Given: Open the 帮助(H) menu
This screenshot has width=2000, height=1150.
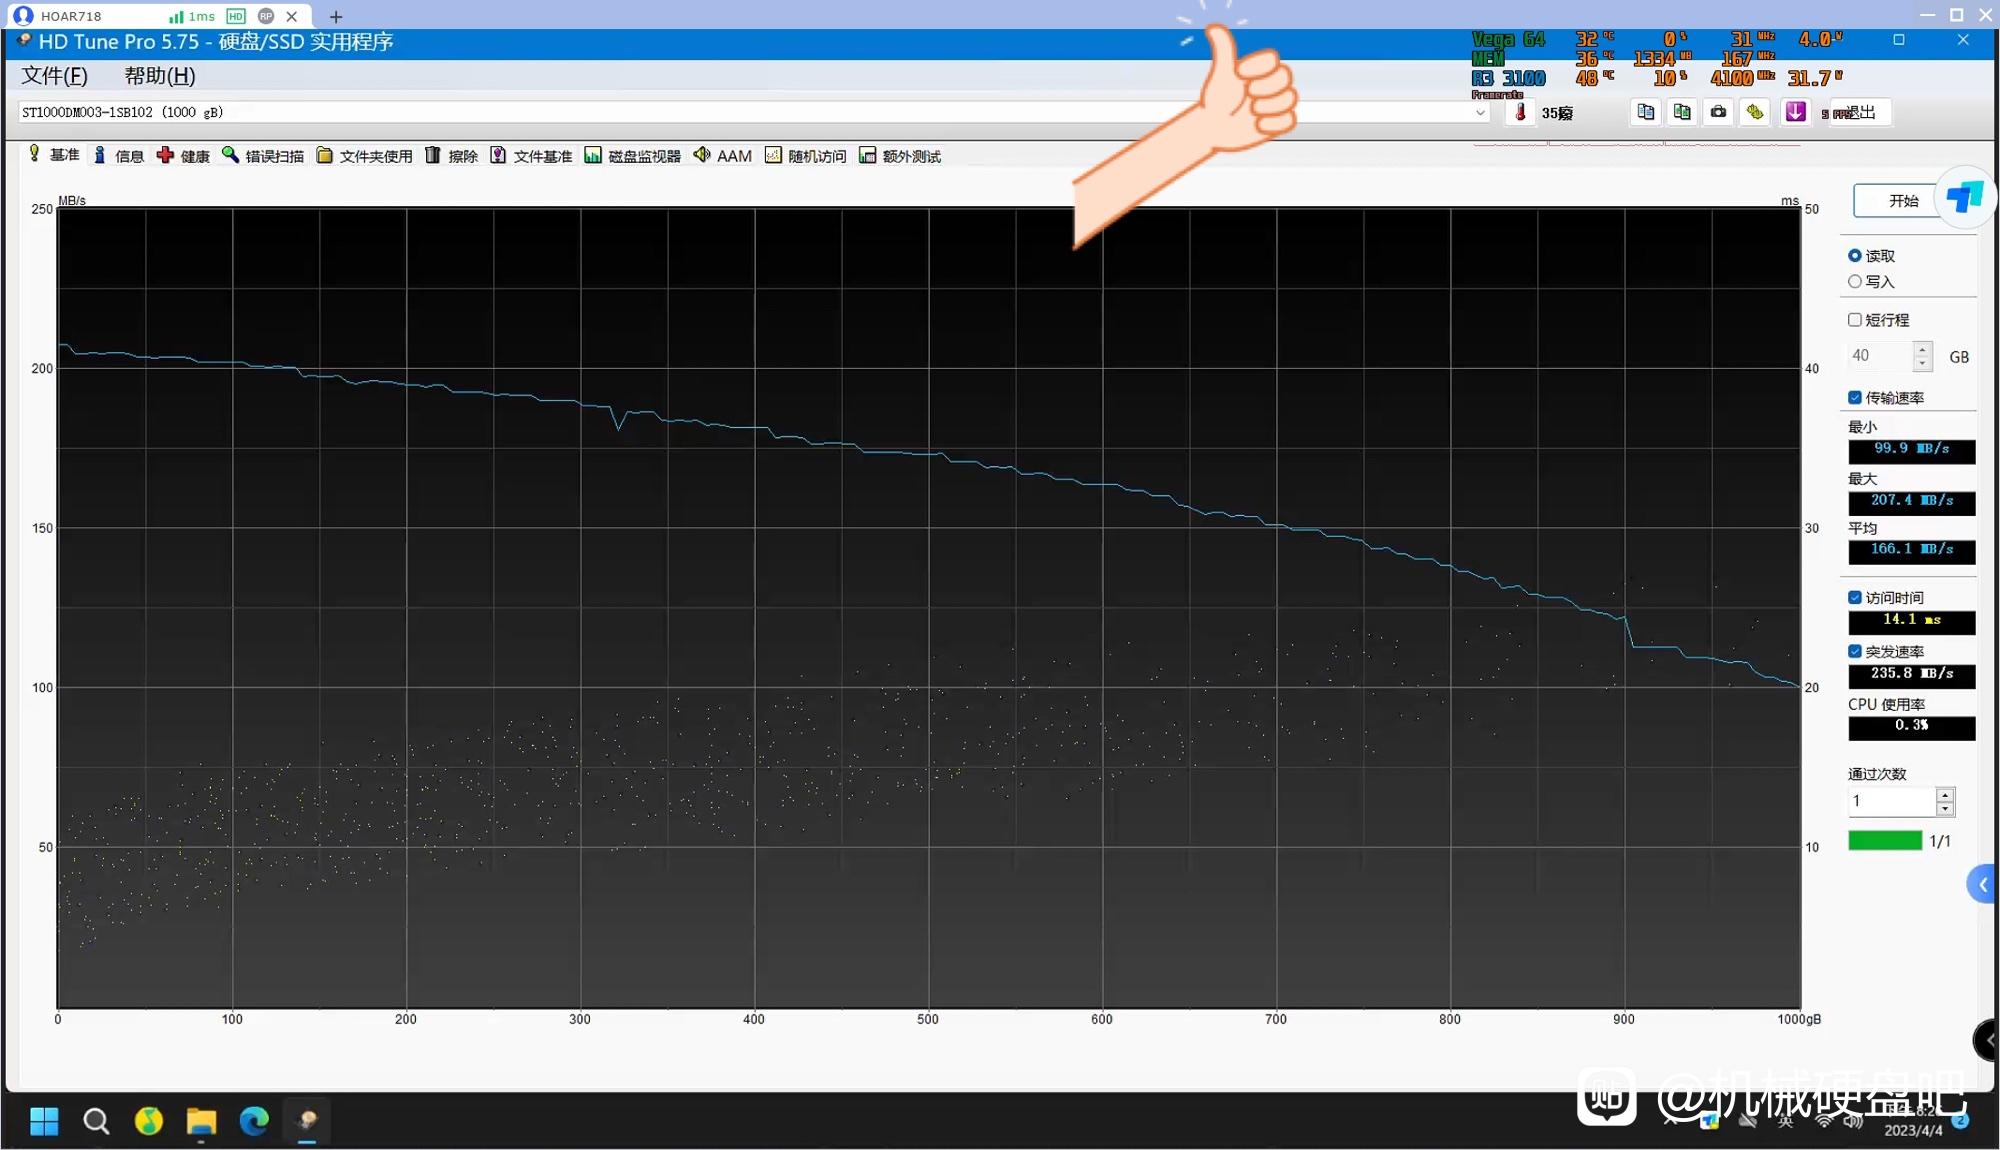Looking at the screenshot, I should point(160,76).
